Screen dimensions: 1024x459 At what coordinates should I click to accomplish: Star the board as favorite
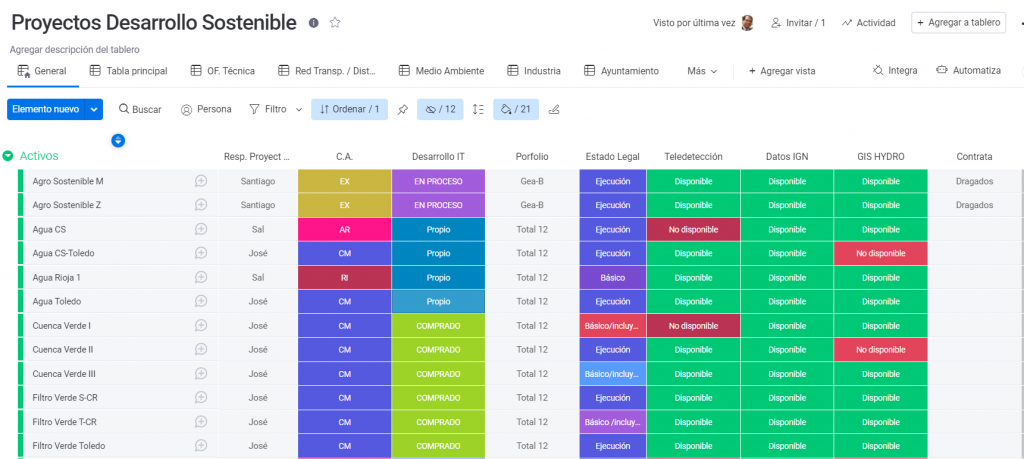335,23
